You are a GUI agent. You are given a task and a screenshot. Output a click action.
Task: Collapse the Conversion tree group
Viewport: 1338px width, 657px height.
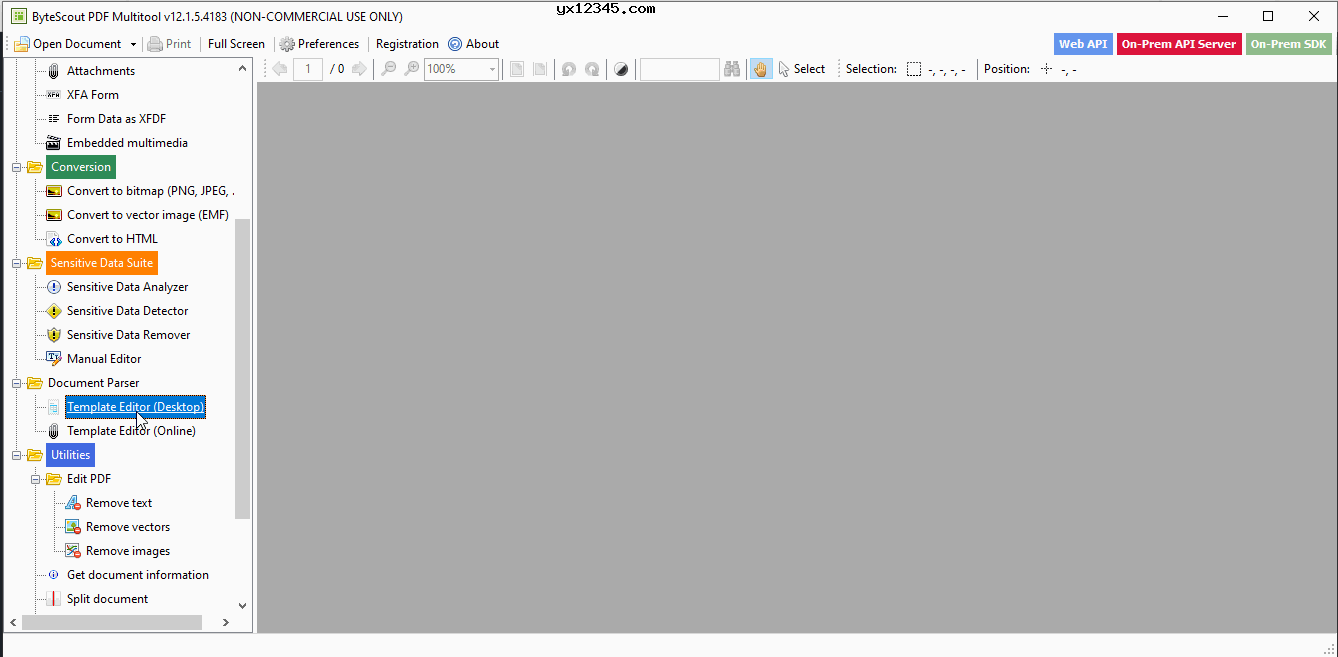coord(16,167)
